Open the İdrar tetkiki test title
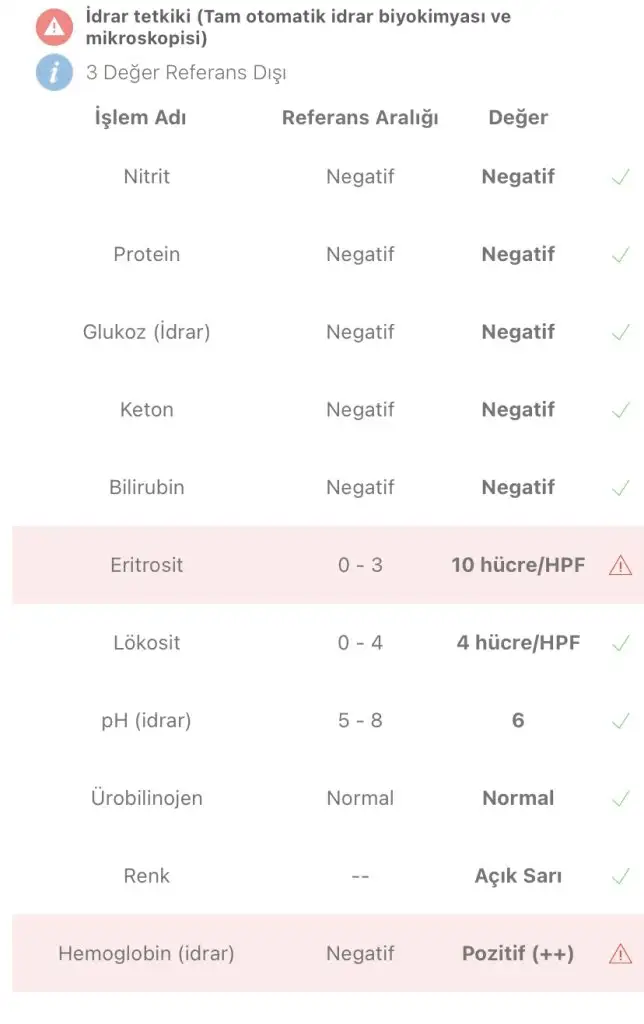 pos(298,27)
